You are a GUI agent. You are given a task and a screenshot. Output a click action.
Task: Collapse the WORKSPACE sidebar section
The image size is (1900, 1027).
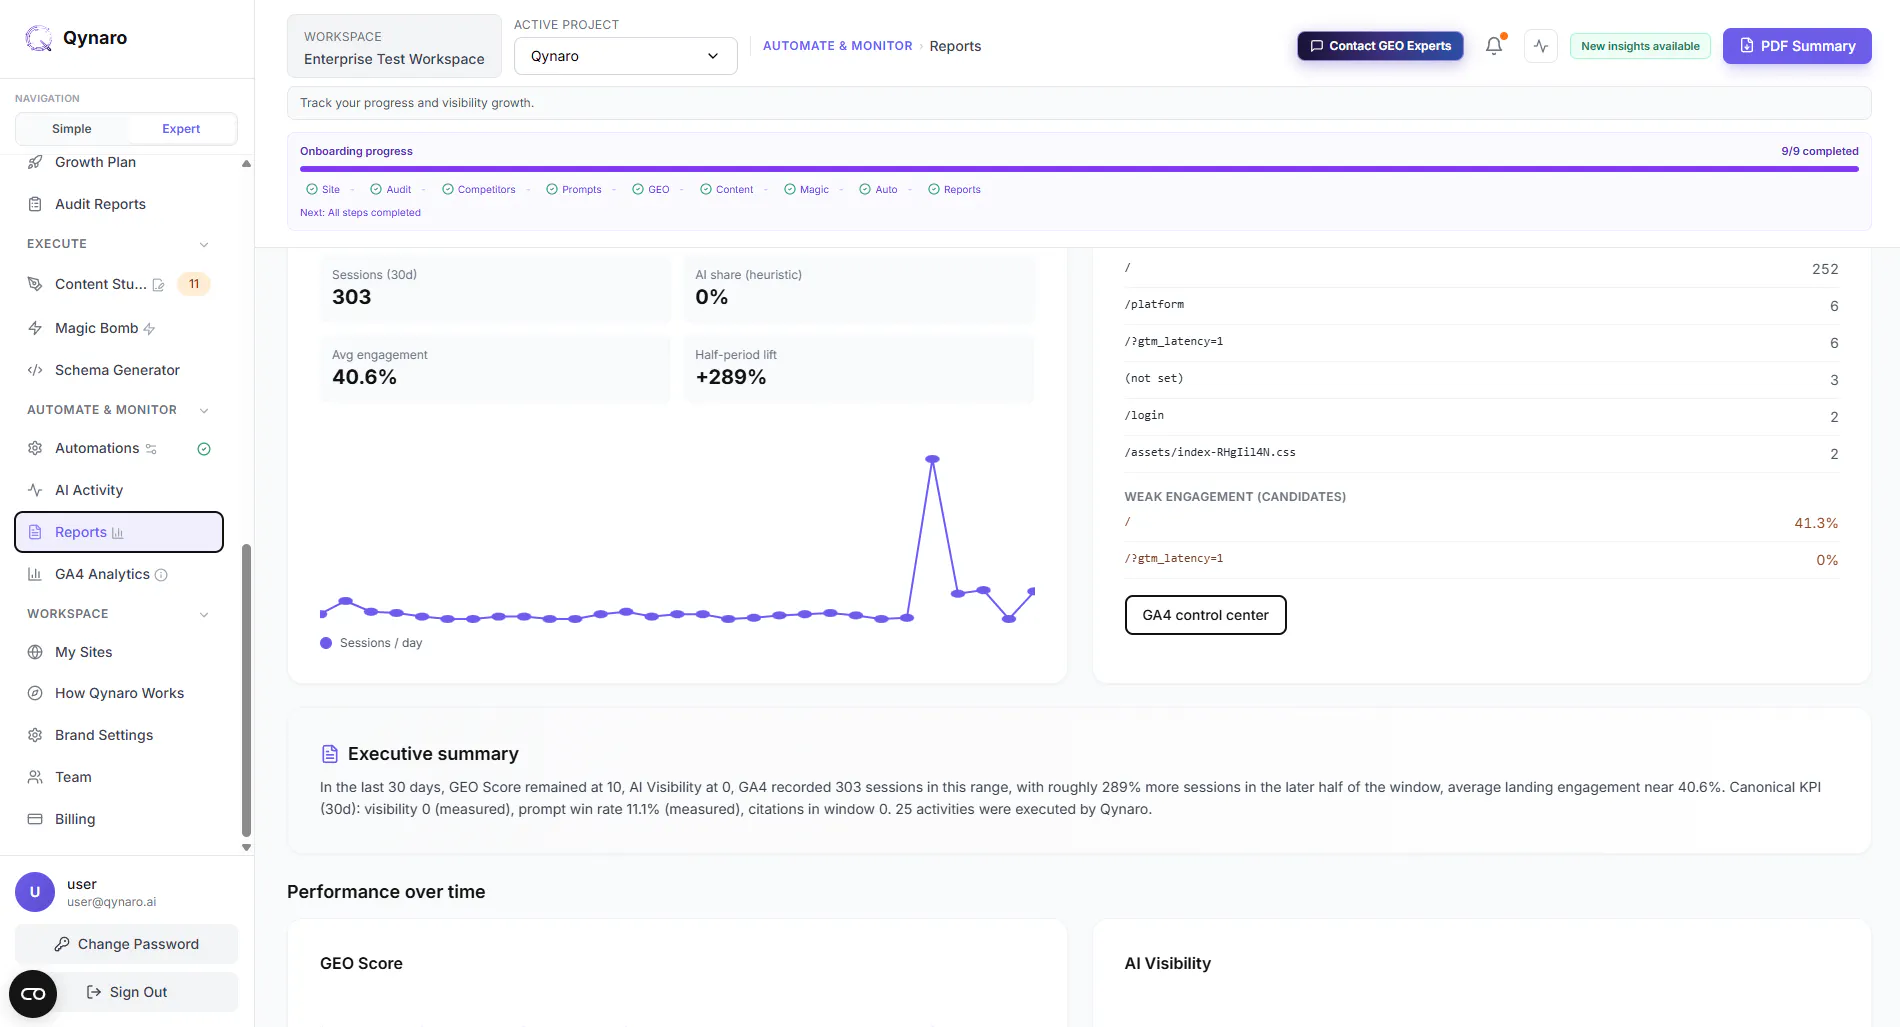[x=204, y=614]
